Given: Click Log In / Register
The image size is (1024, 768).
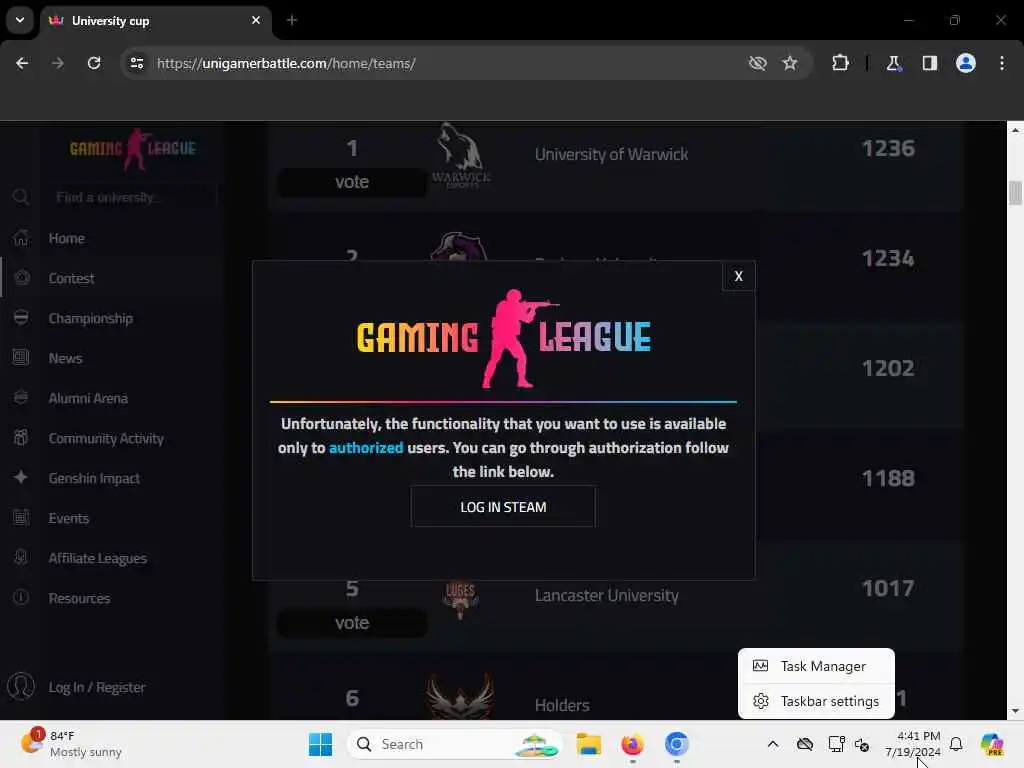Looking at the screenshot, I should click(97, 687).
